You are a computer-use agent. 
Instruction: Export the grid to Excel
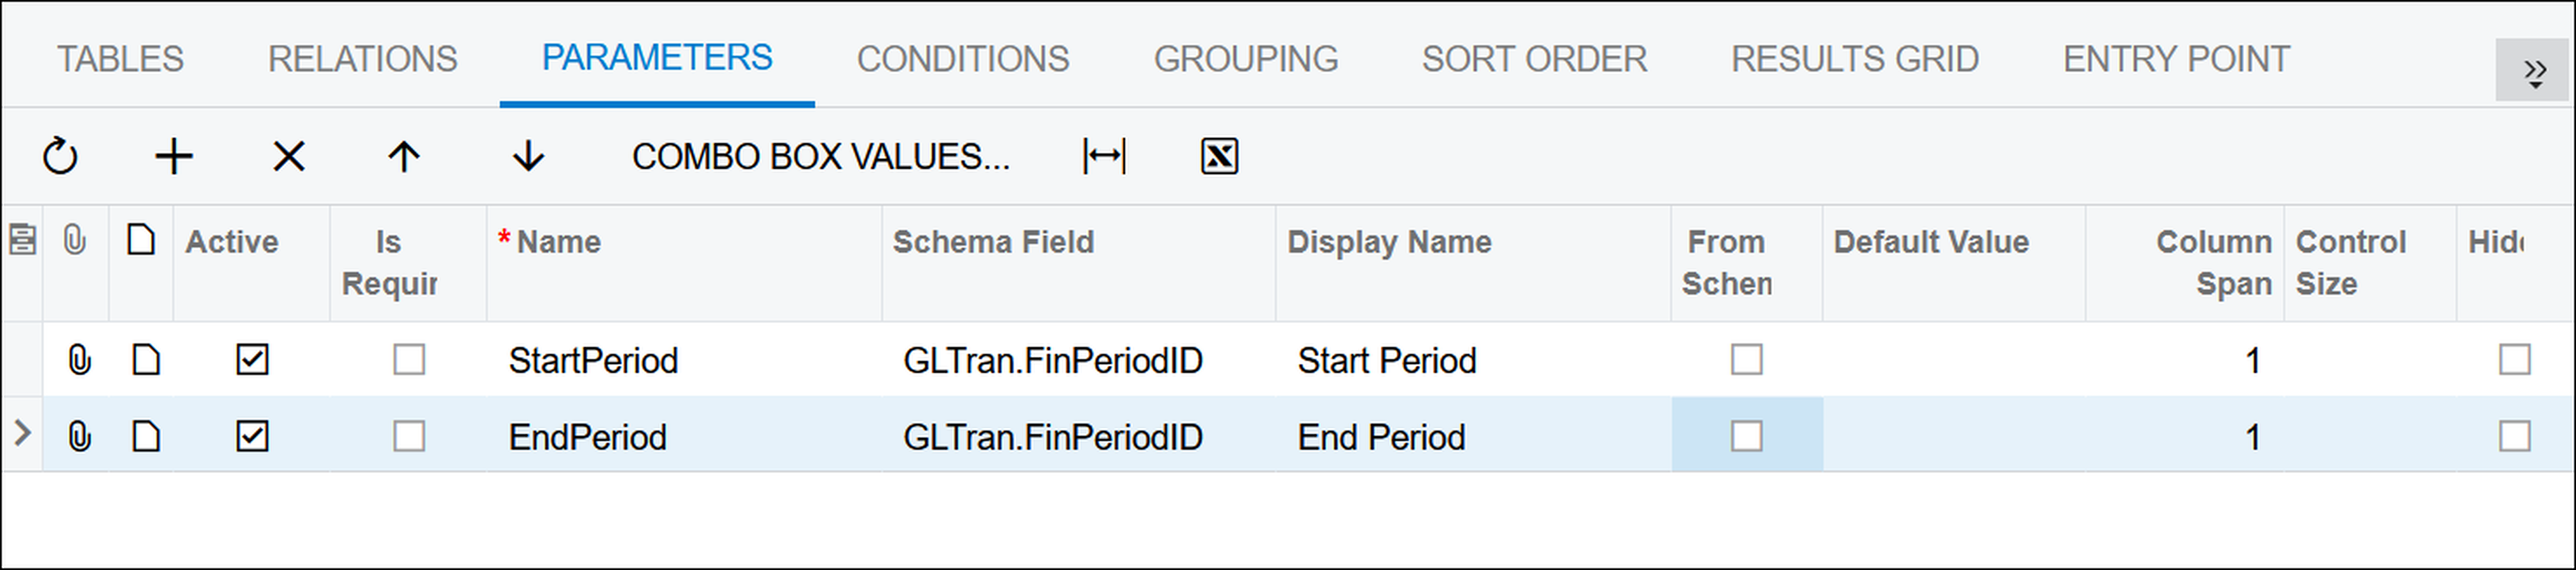coord(1219,156)
